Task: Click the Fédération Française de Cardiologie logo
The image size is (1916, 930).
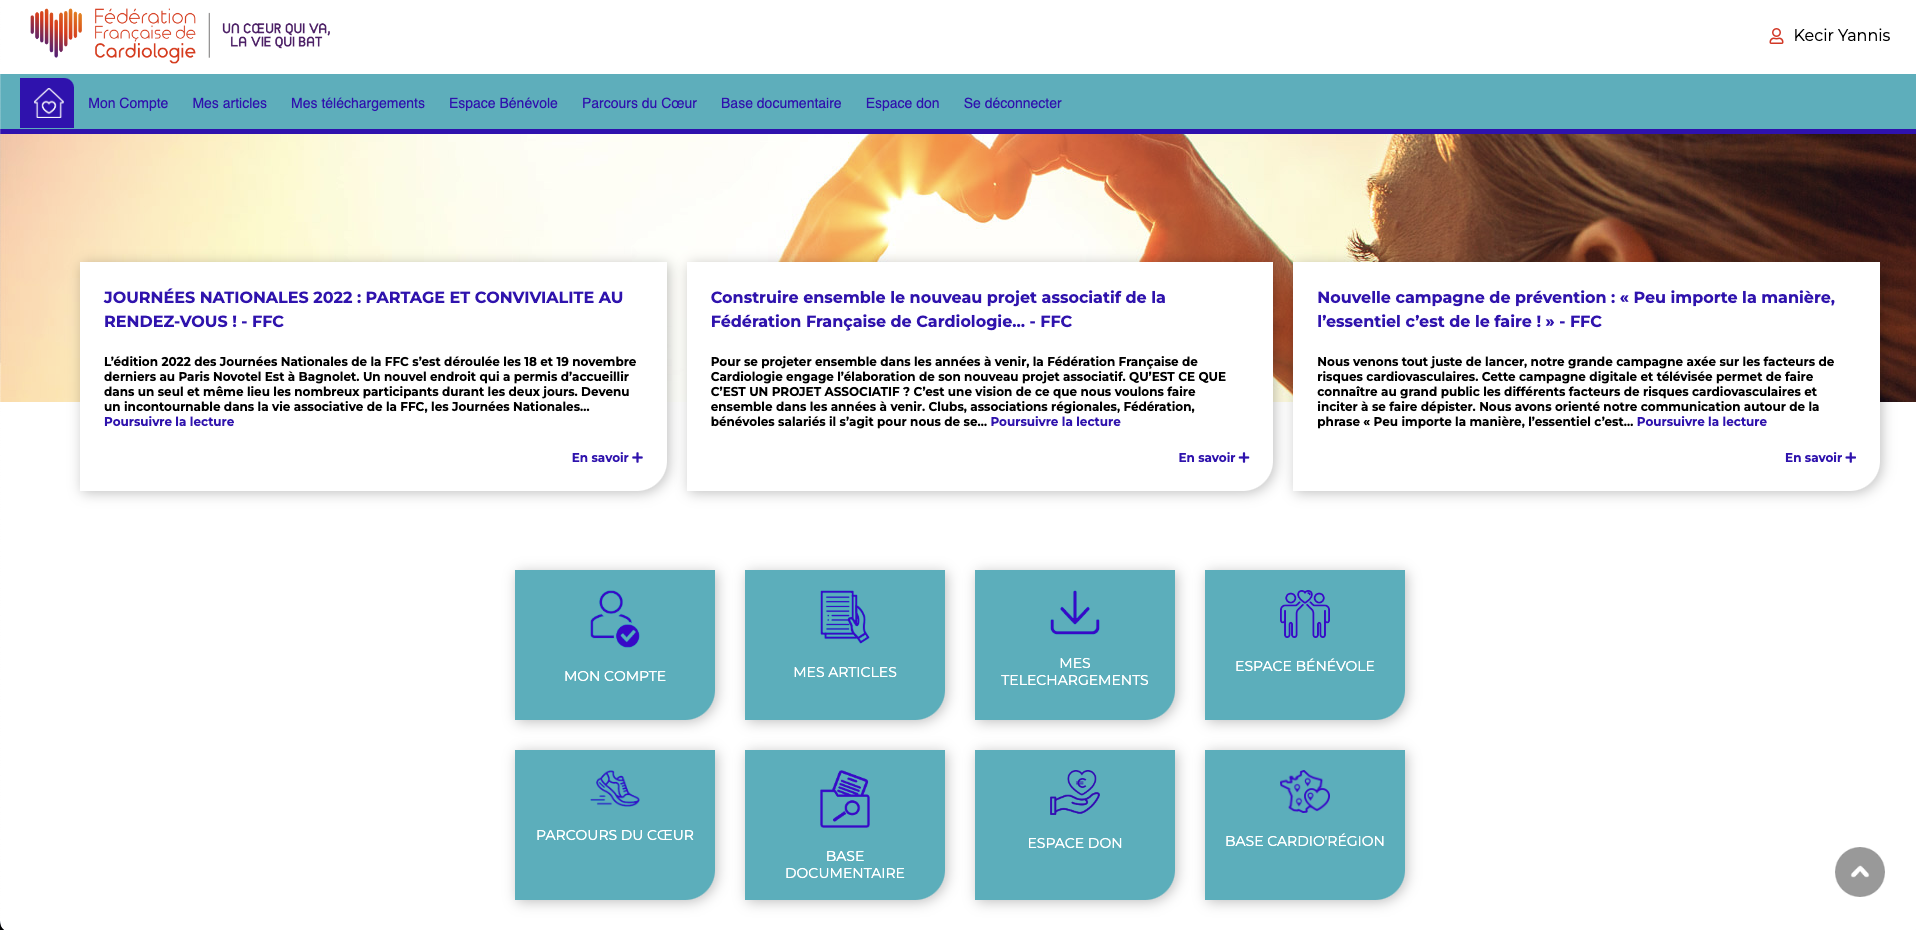Action: (113, 35)
